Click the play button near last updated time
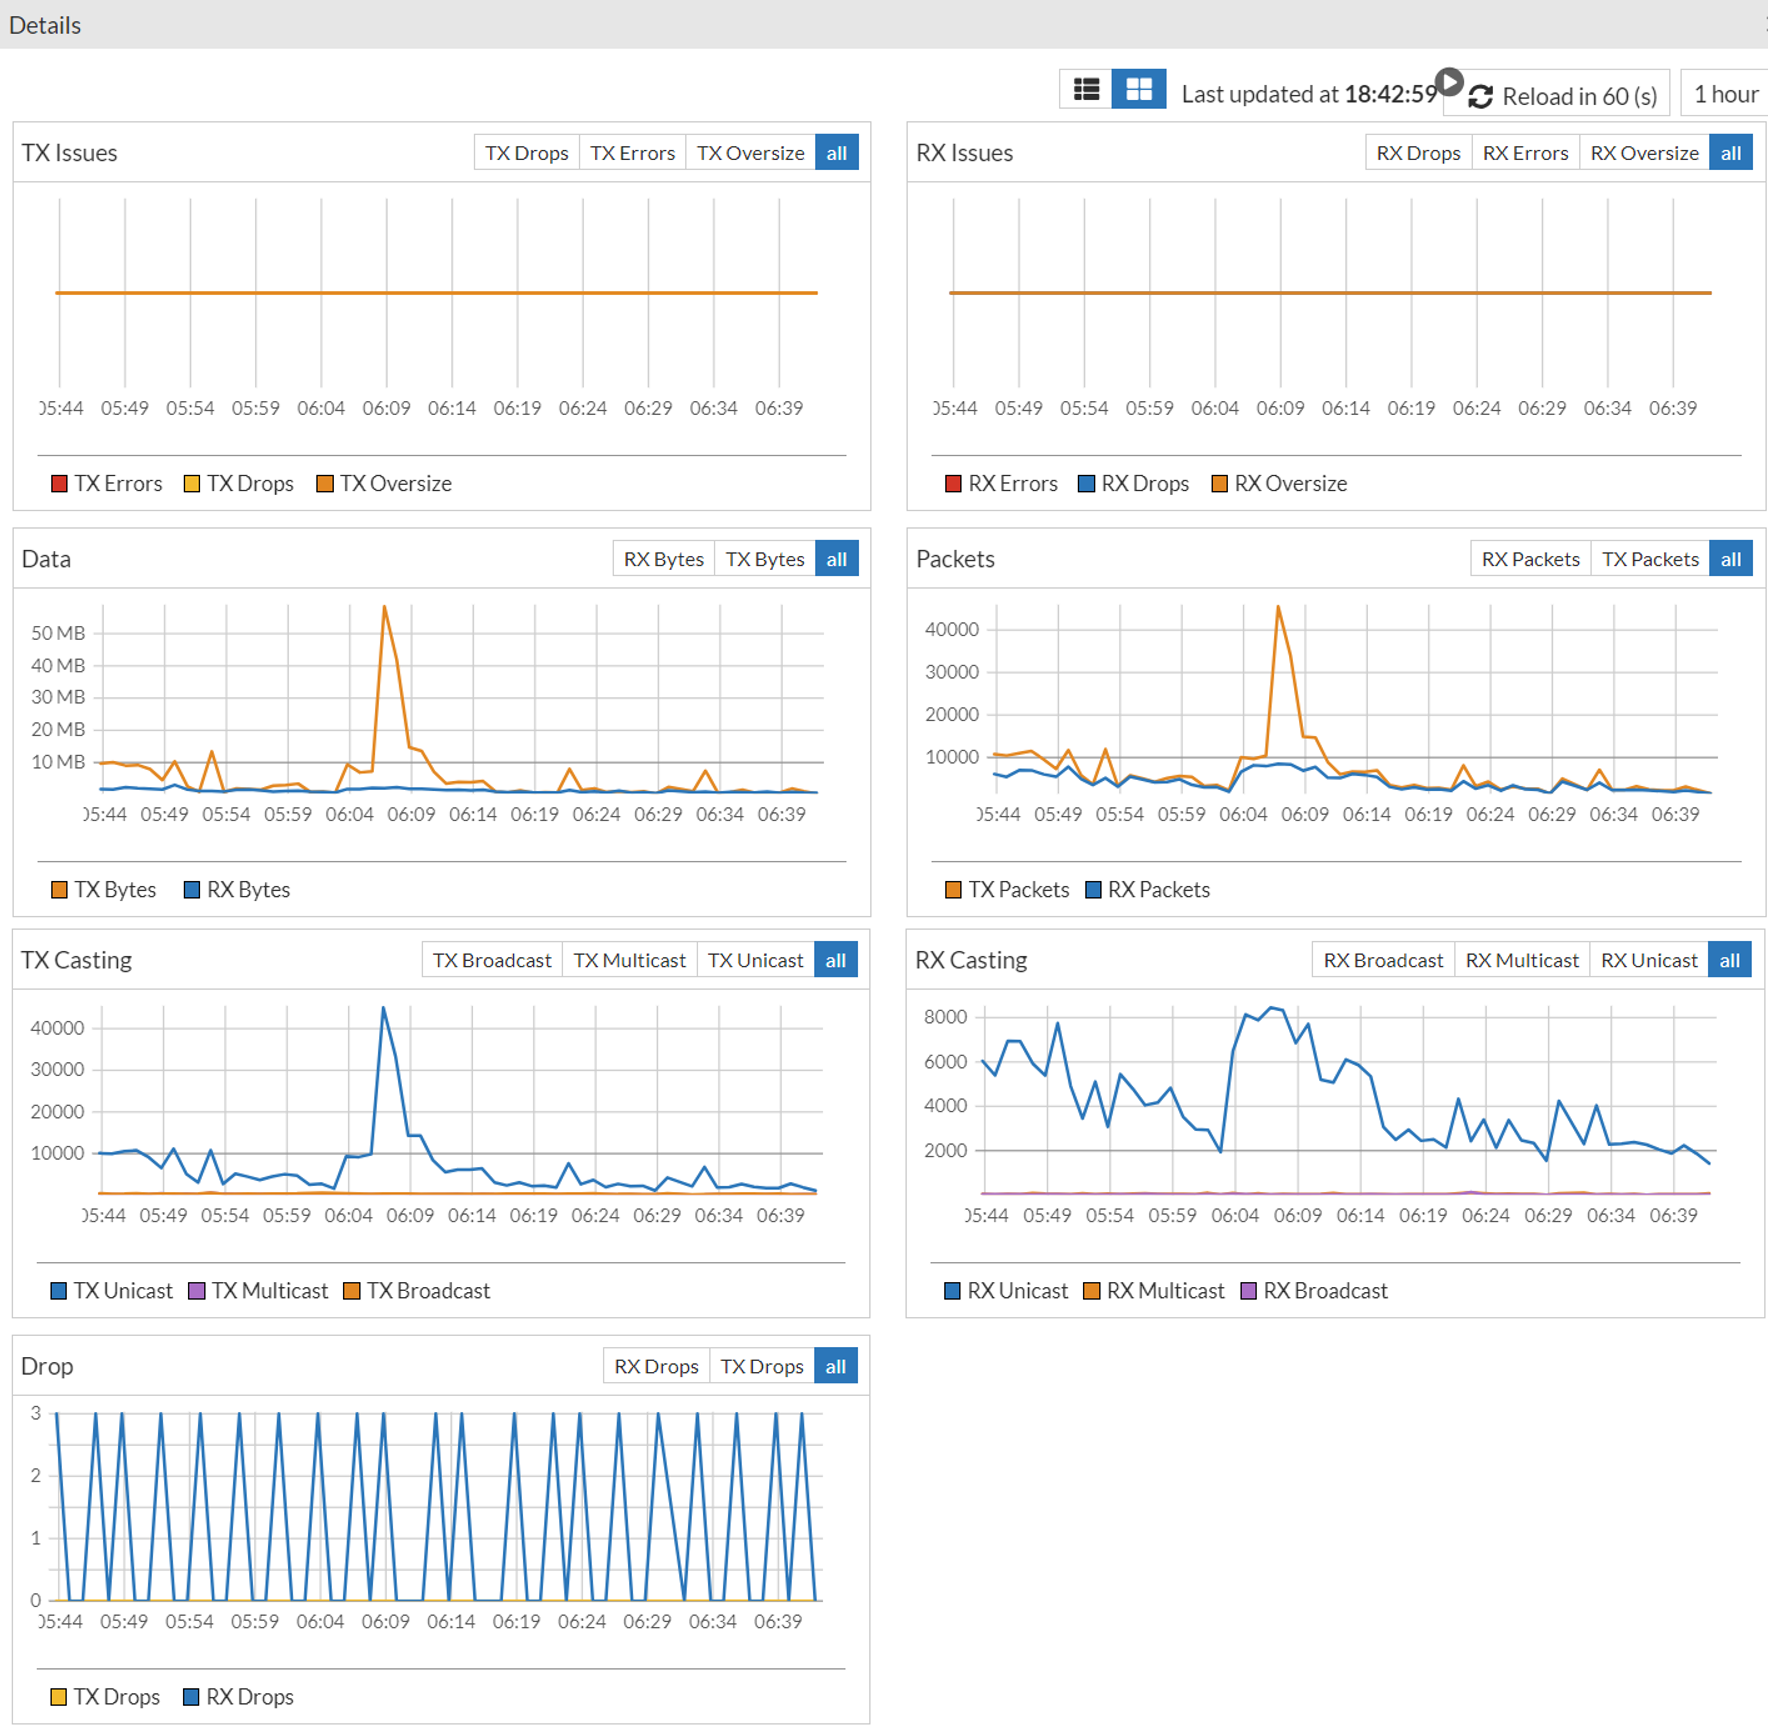Image resolution: width=1768 pixels, height=1732 pixels. 1449,81
